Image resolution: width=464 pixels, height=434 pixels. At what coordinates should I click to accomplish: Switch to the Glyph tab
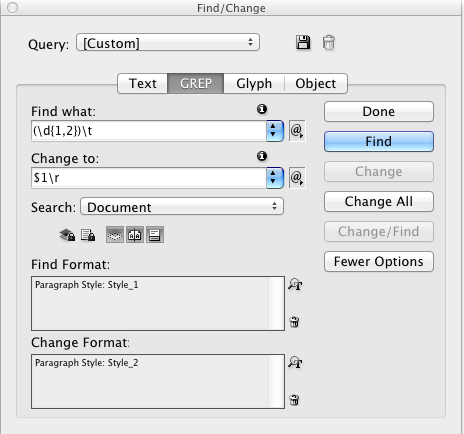[x=254, y=83]
